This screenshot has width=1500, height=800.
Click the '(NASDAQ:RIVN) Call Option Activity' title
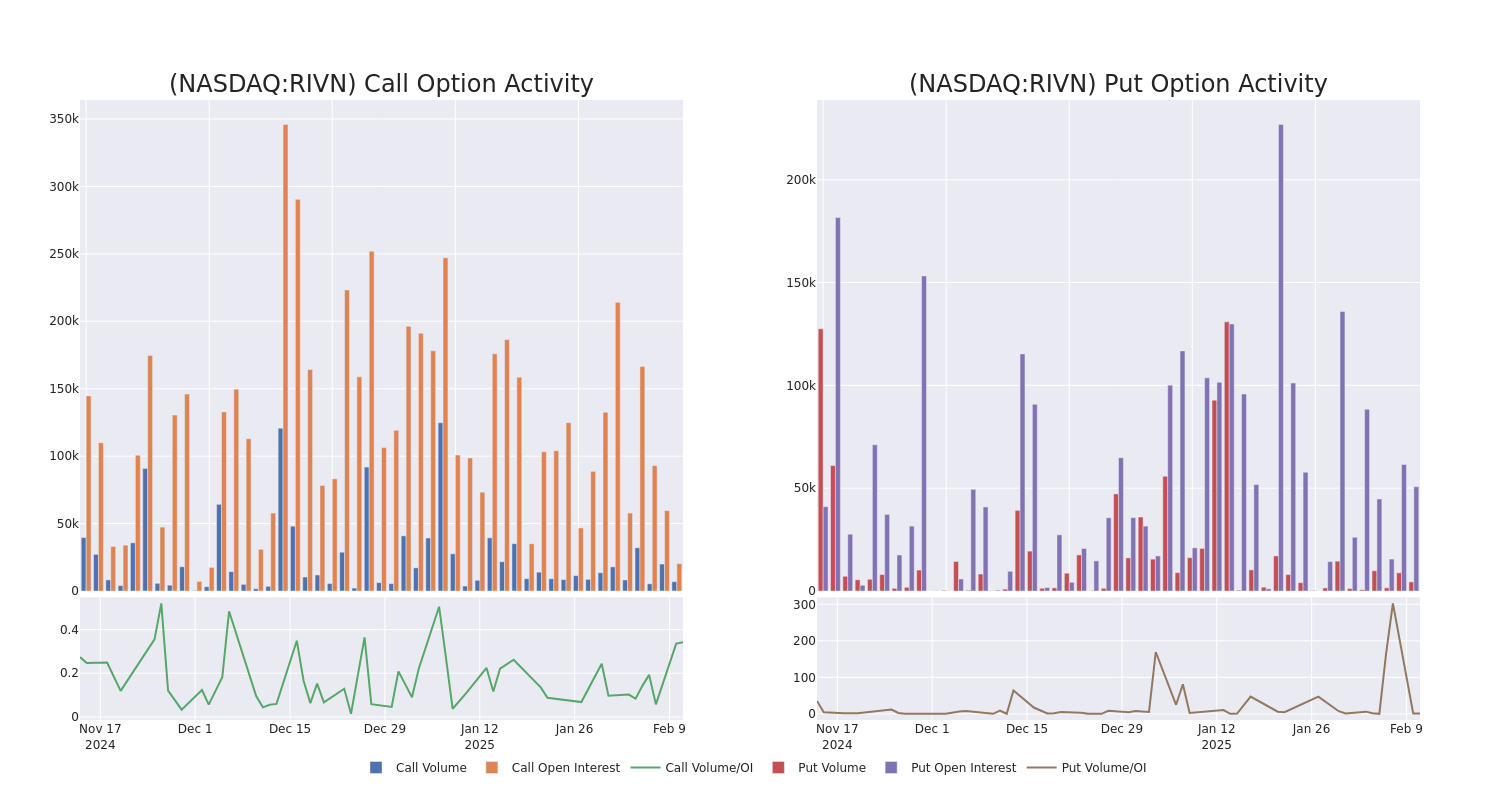tap(381, 84)
